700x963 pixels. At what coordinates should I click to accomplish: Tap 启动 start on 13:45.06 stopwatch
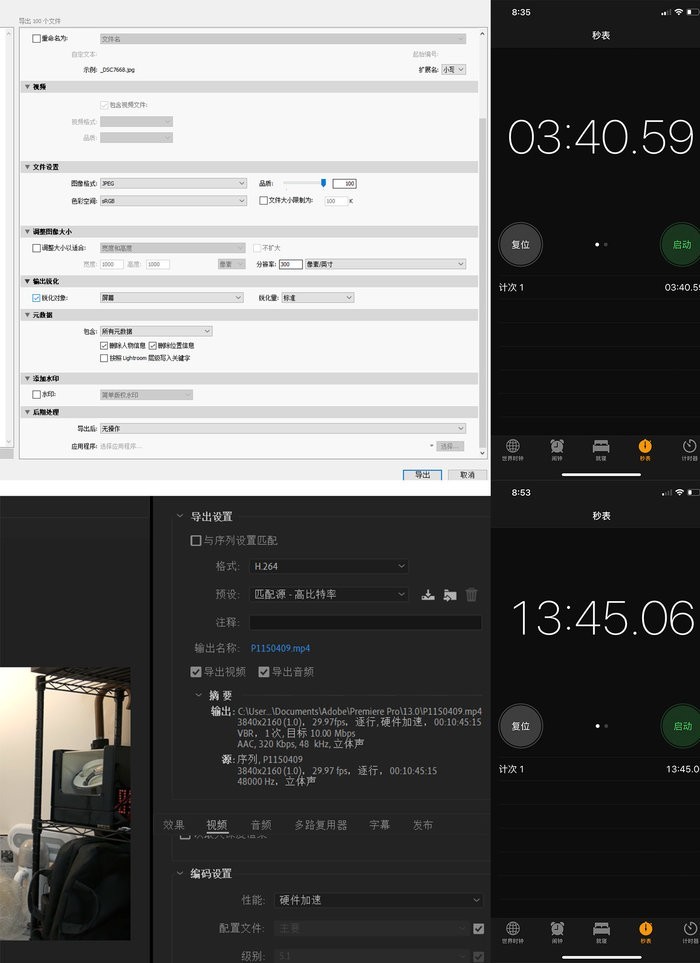(x=682, y=726)
